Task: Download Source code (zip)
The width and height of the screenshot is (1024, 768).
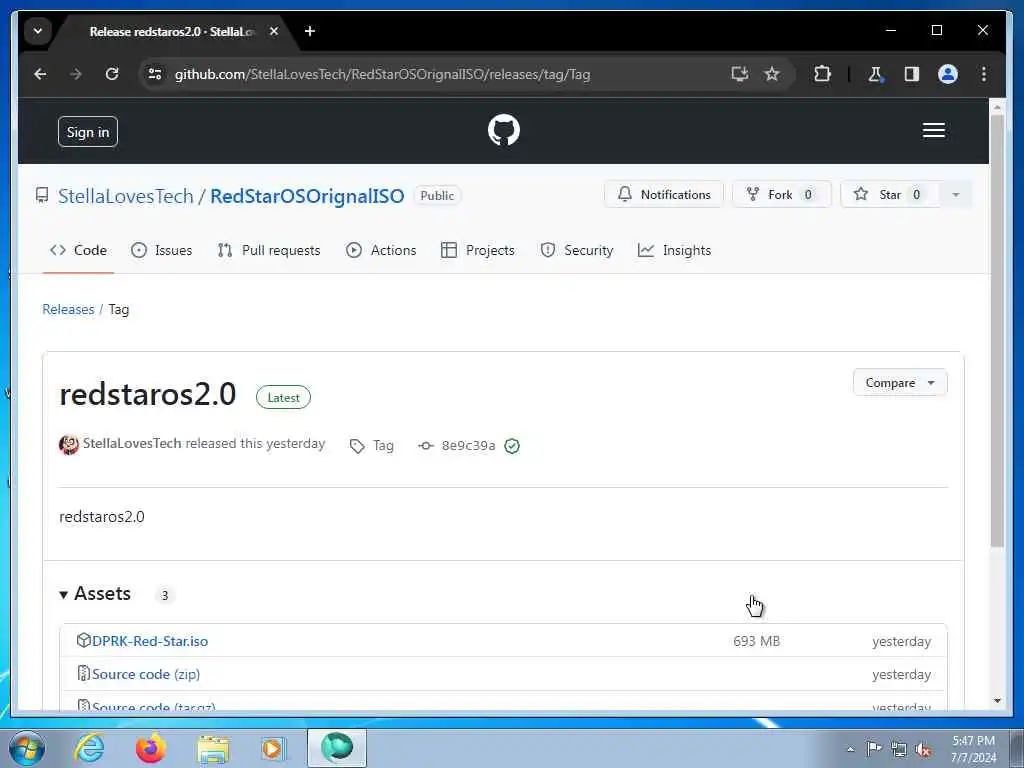Action: coord(146,675)
